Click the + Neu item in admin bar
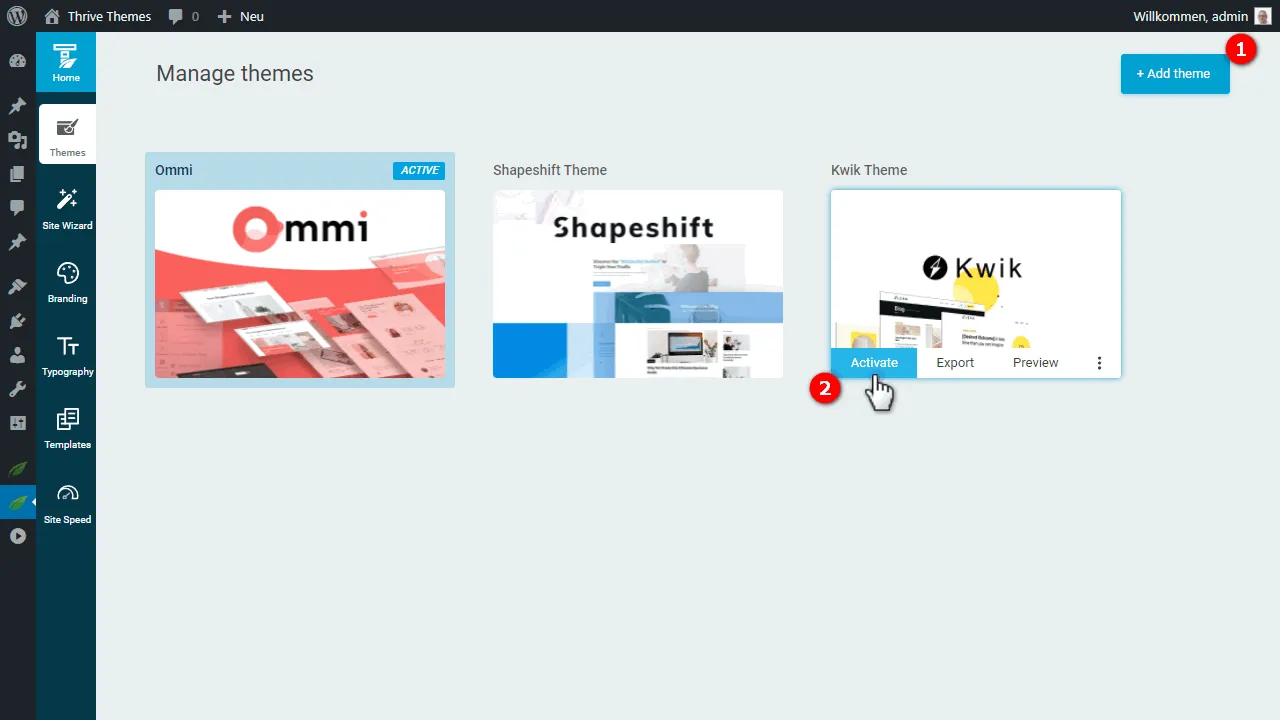Screen dimensions: 1280x720 point(241,16)
